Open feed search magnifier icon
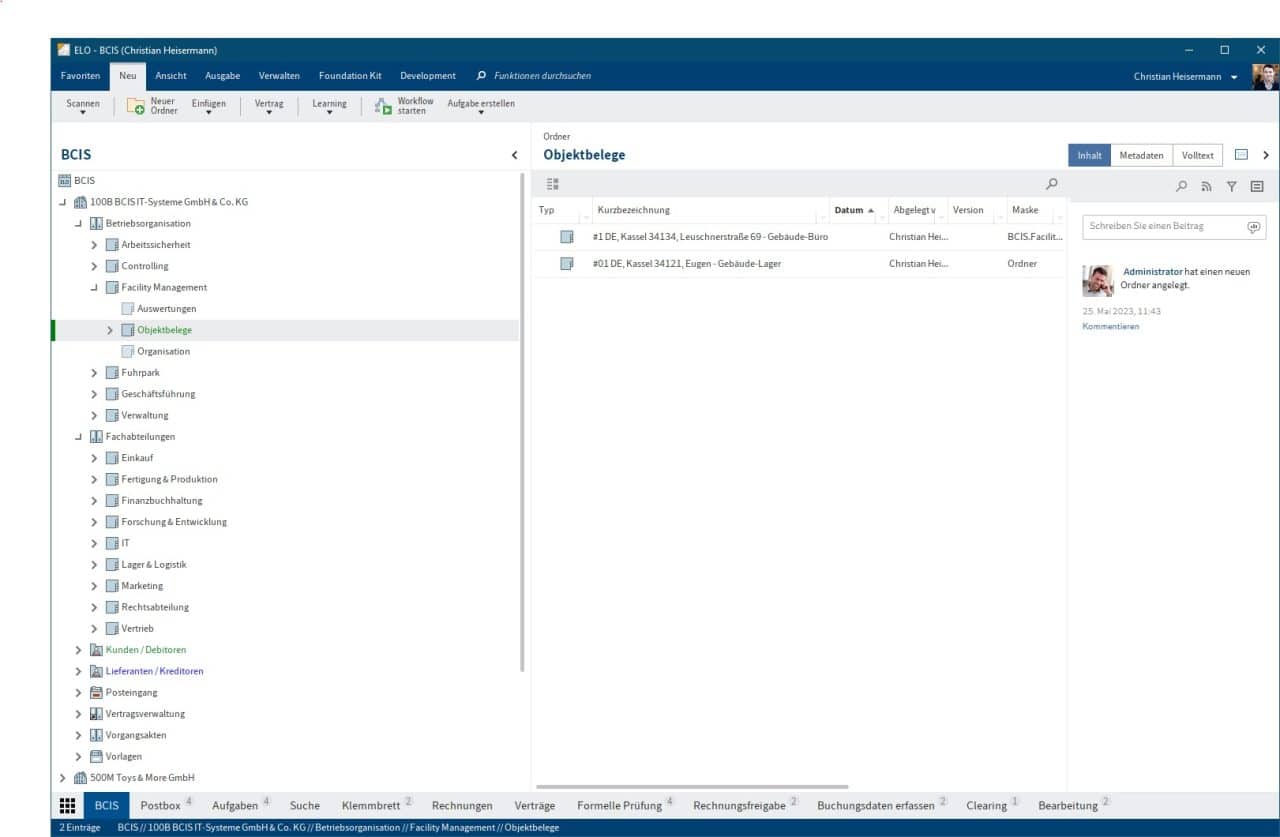Image resolution: width=1280 pixels, height=837 pixels. click(x=1182, y=186)
